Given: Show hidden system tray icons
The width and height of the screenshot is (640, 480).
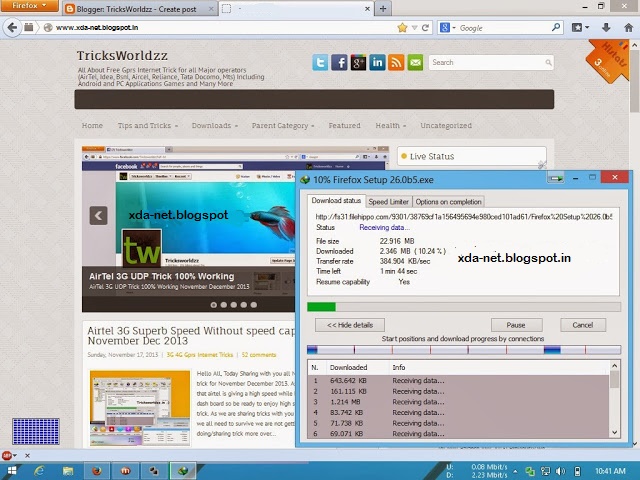Looking at the screenshot, I should point(515,471).
